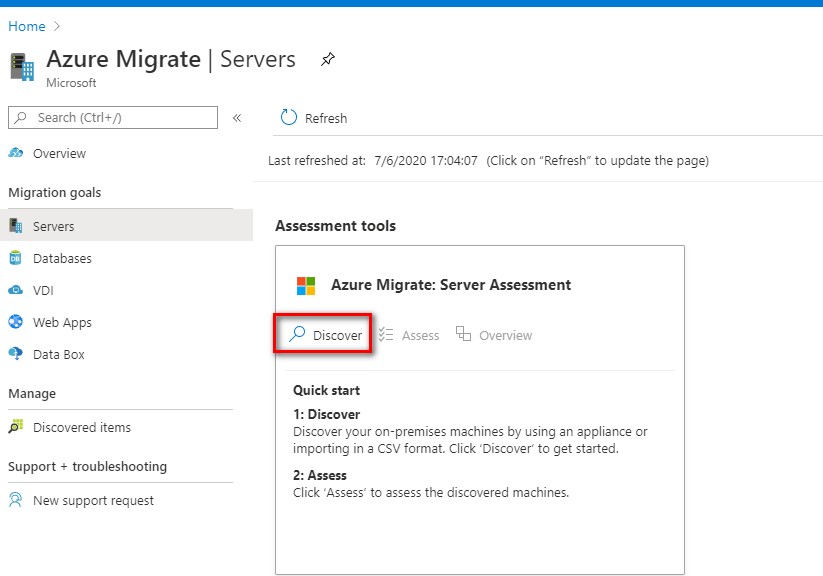Click the Discover button

[325, 335]
